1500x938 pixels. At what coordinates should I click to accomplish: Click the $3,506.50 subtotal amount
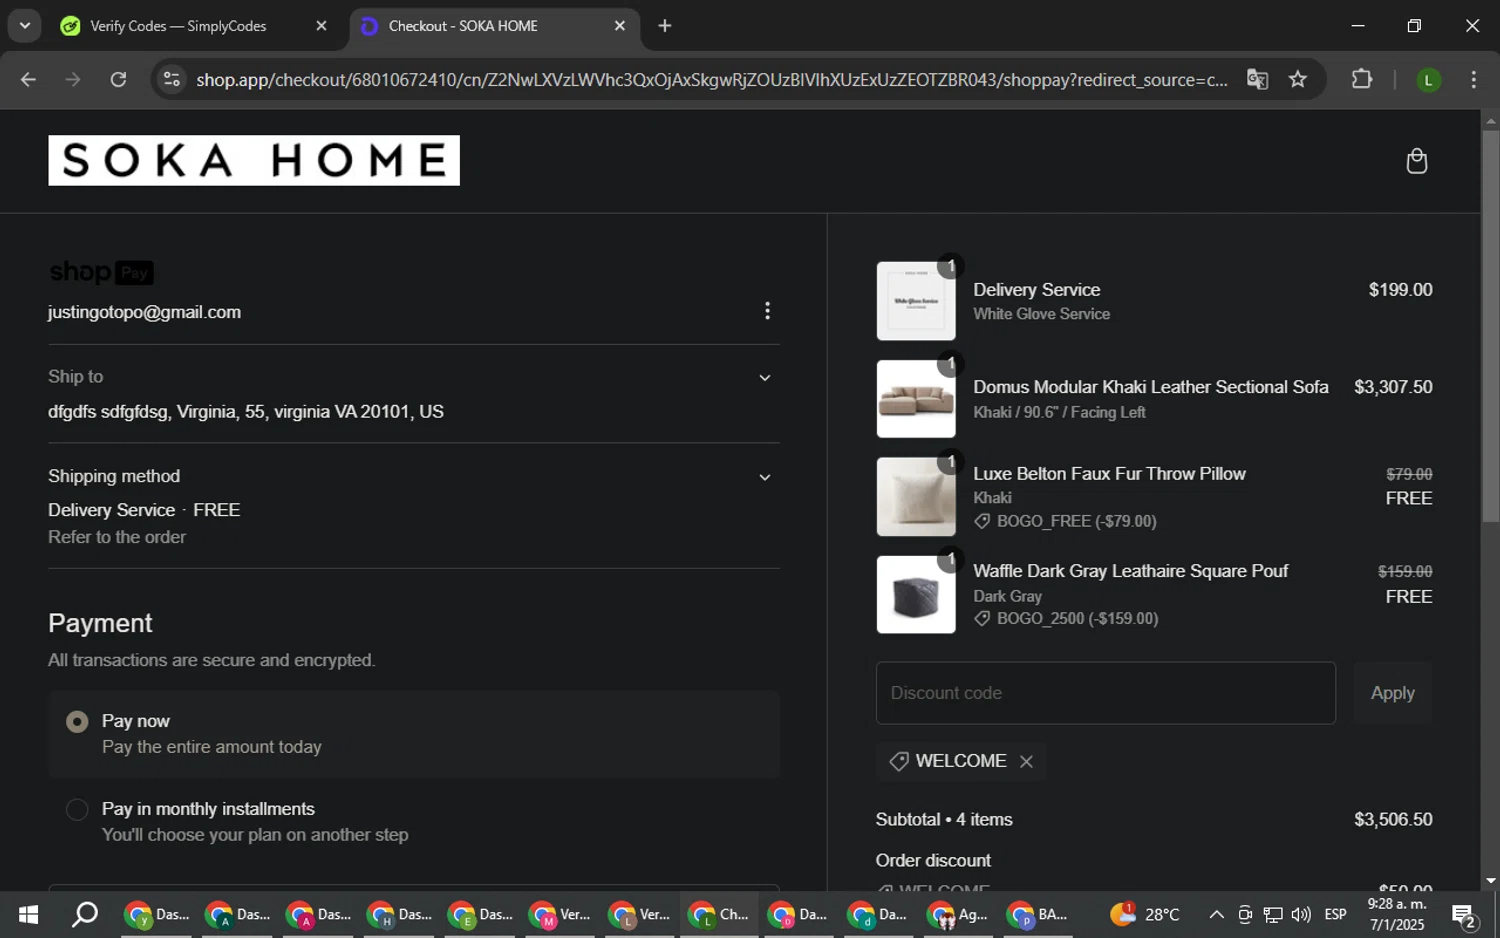(1393, 819)
